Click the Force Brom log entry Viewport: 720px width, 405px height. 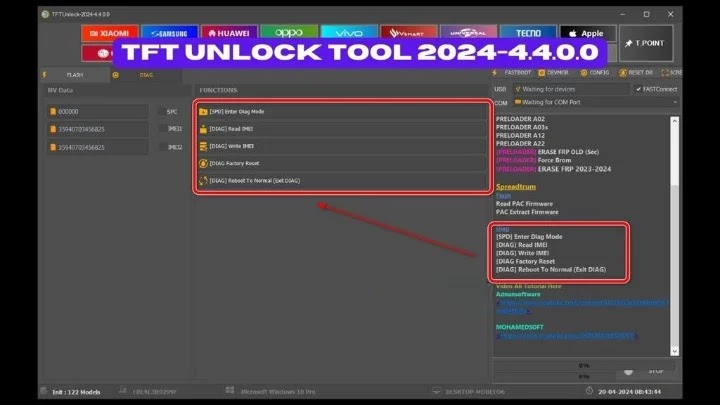[x=534, y=160]
